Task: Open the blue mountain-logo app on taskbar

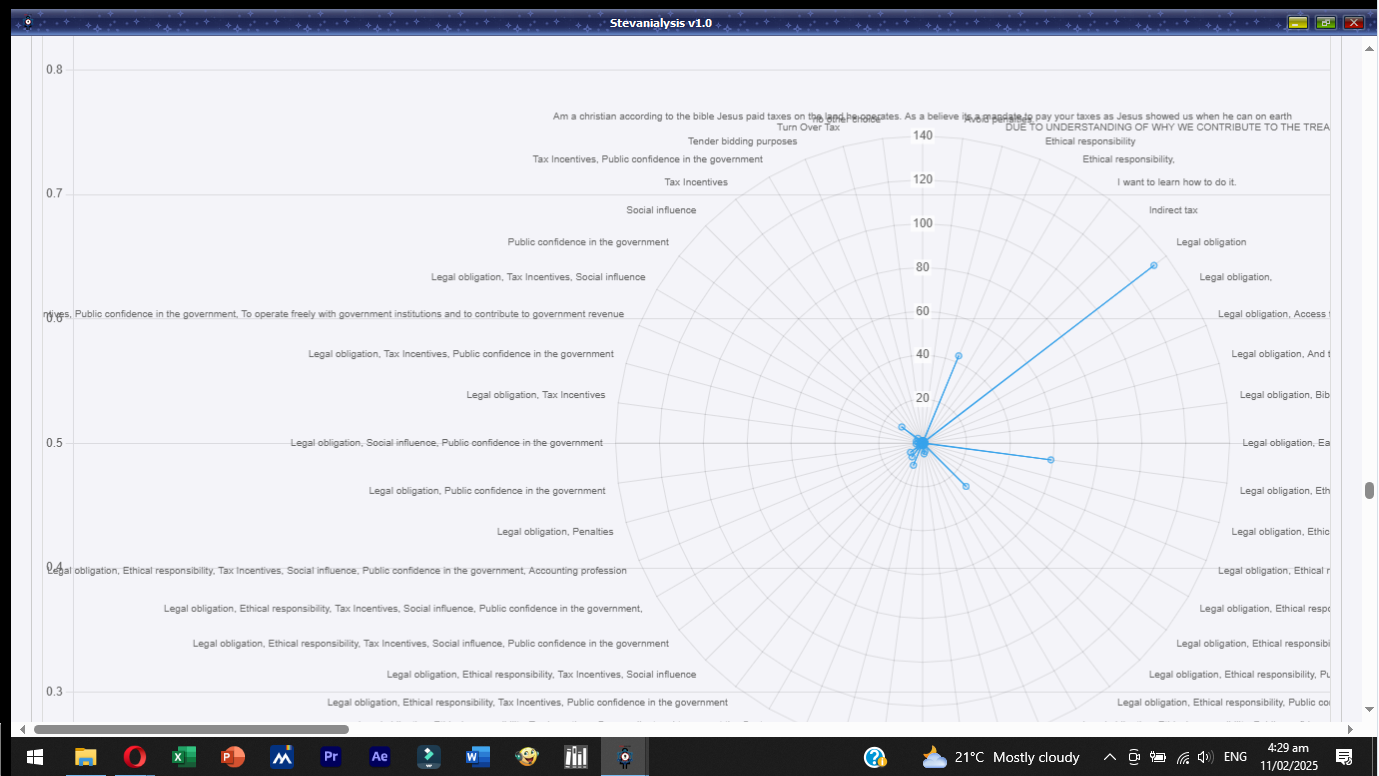Action: [x=282, y=757]
